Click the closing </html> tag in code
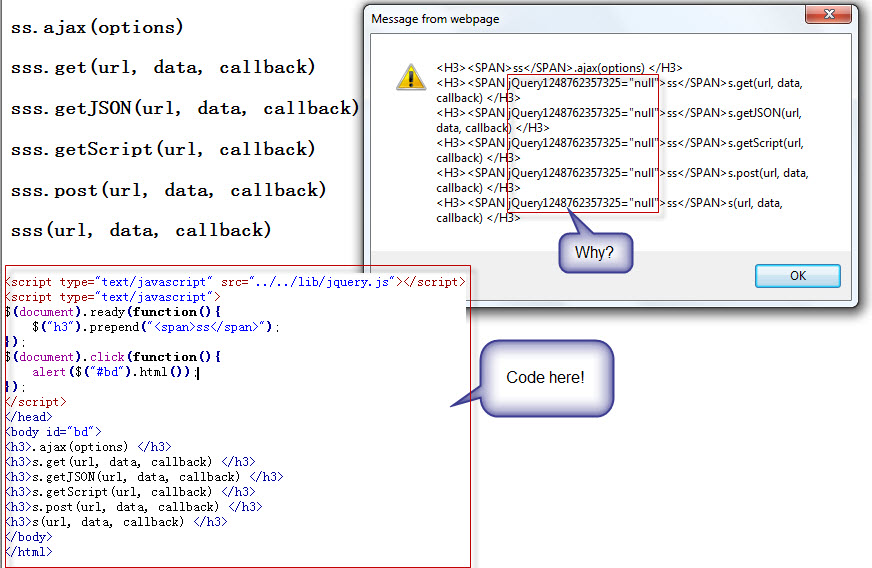The width and height of the screenshot is (872, 568). coord(28,551)
